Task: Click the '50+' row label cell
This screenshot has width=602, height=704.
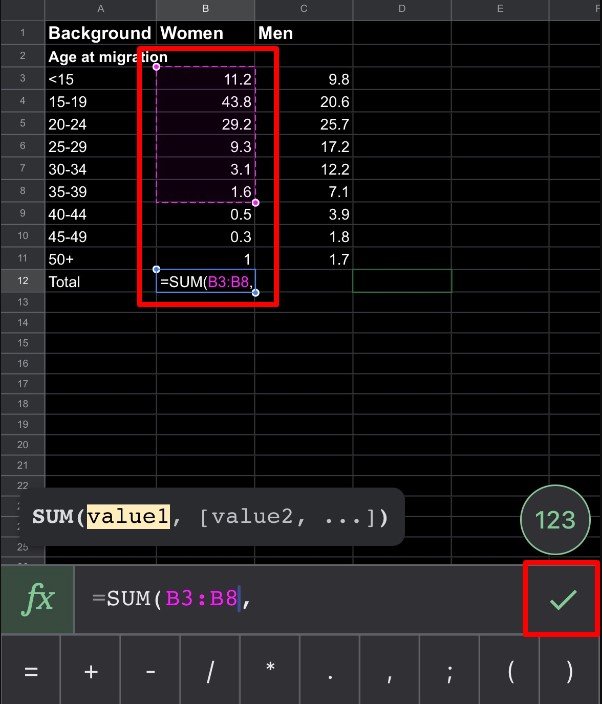Action: pyautogui.click(x=101, y=259)
